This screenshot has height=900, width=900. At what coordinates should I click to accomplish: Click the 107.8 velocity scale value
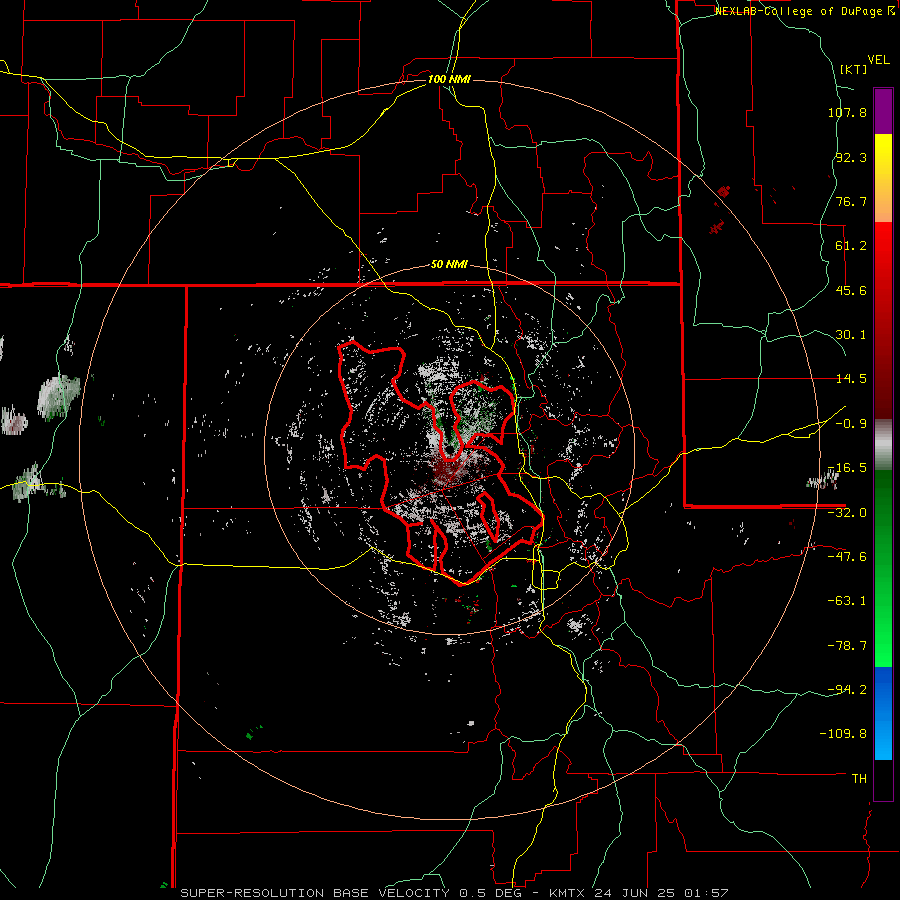coord(847,112)
